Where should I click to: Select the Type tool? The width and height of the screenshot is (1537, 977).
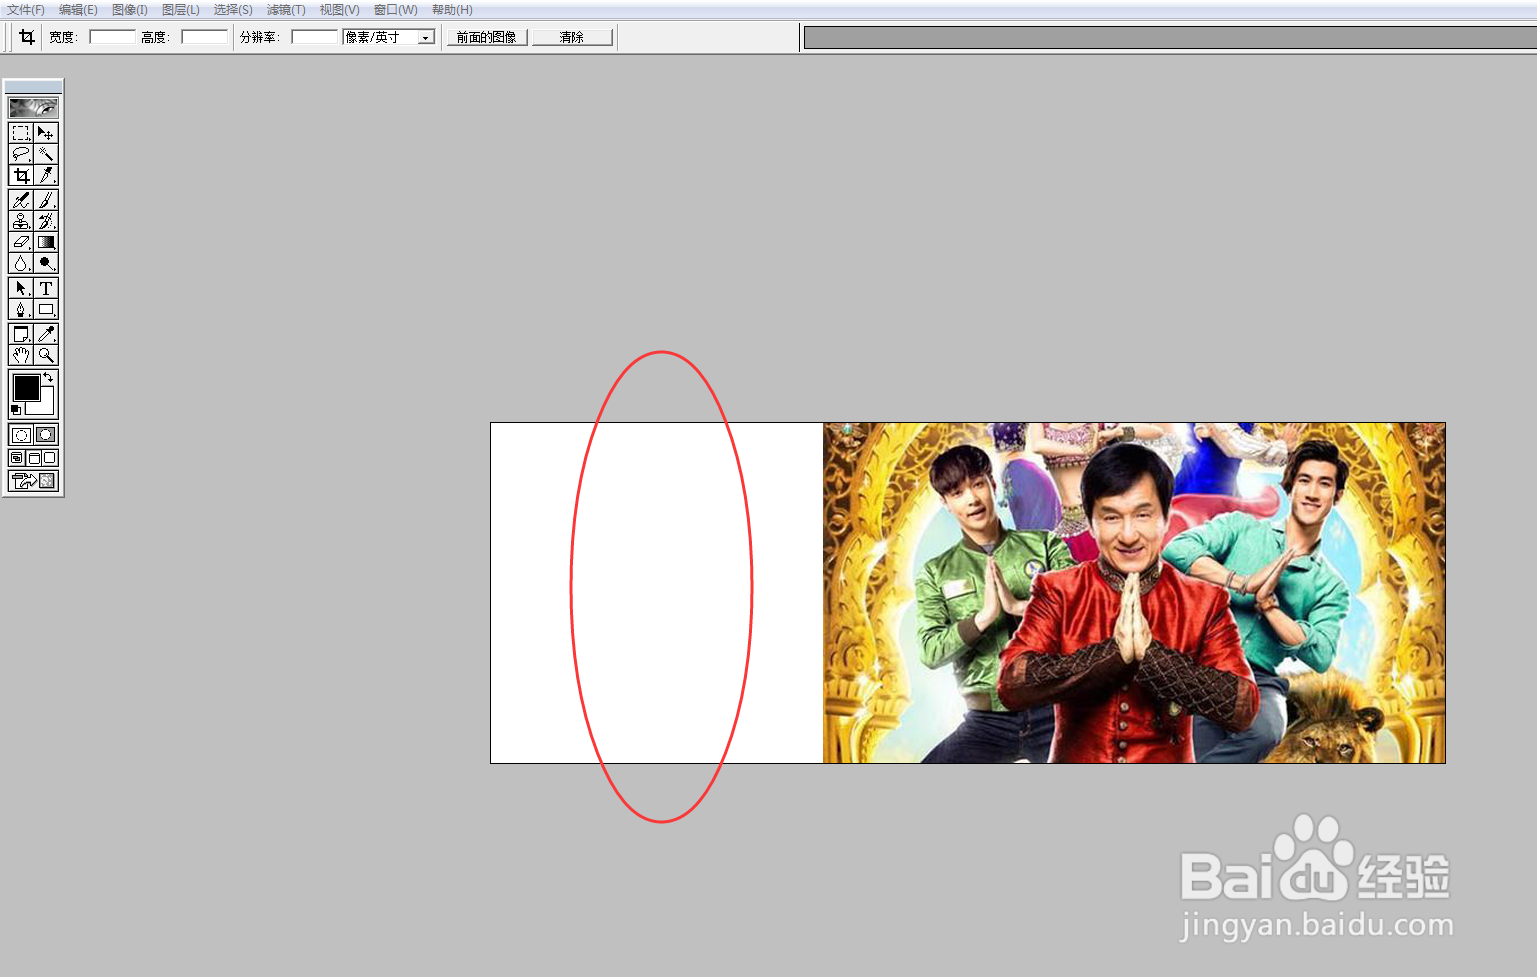[x=46, y=288]
